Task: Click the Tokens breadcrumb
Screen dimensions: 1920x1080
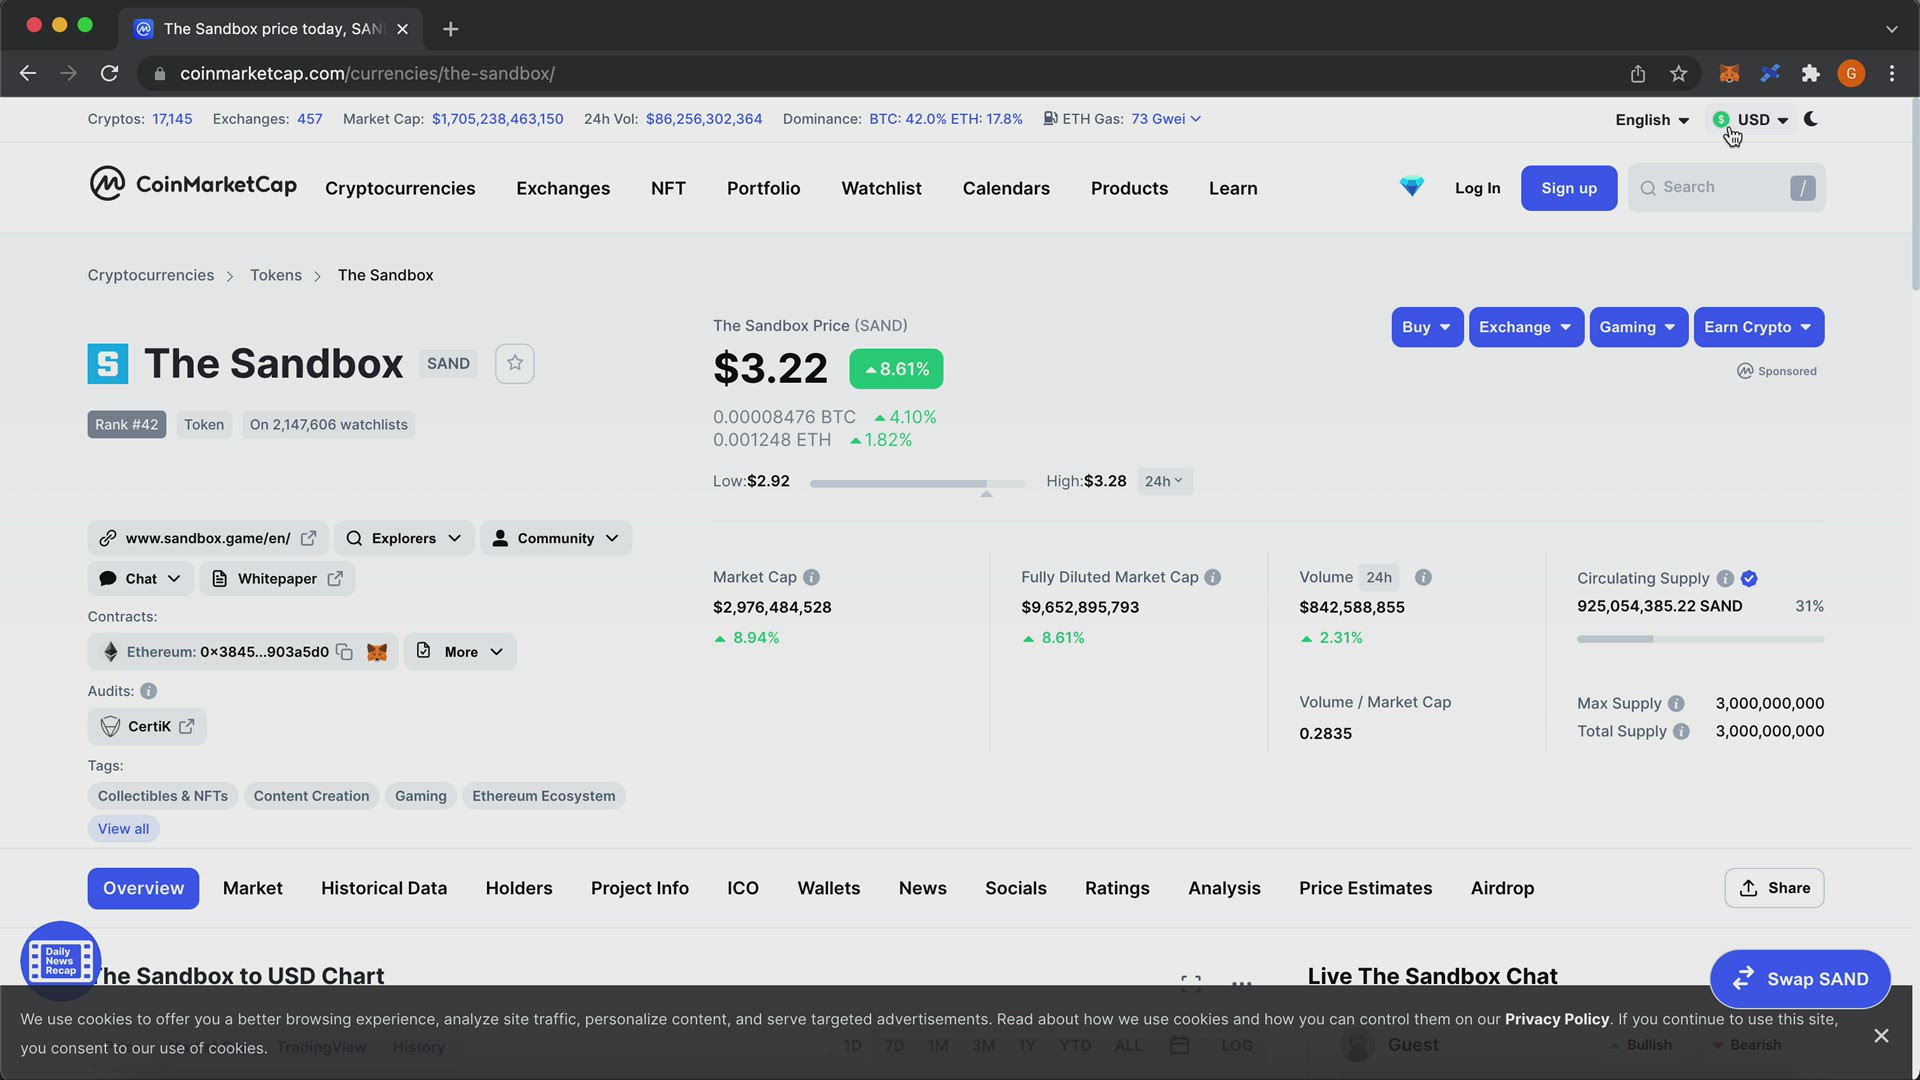Action: [x=276, y=275]
